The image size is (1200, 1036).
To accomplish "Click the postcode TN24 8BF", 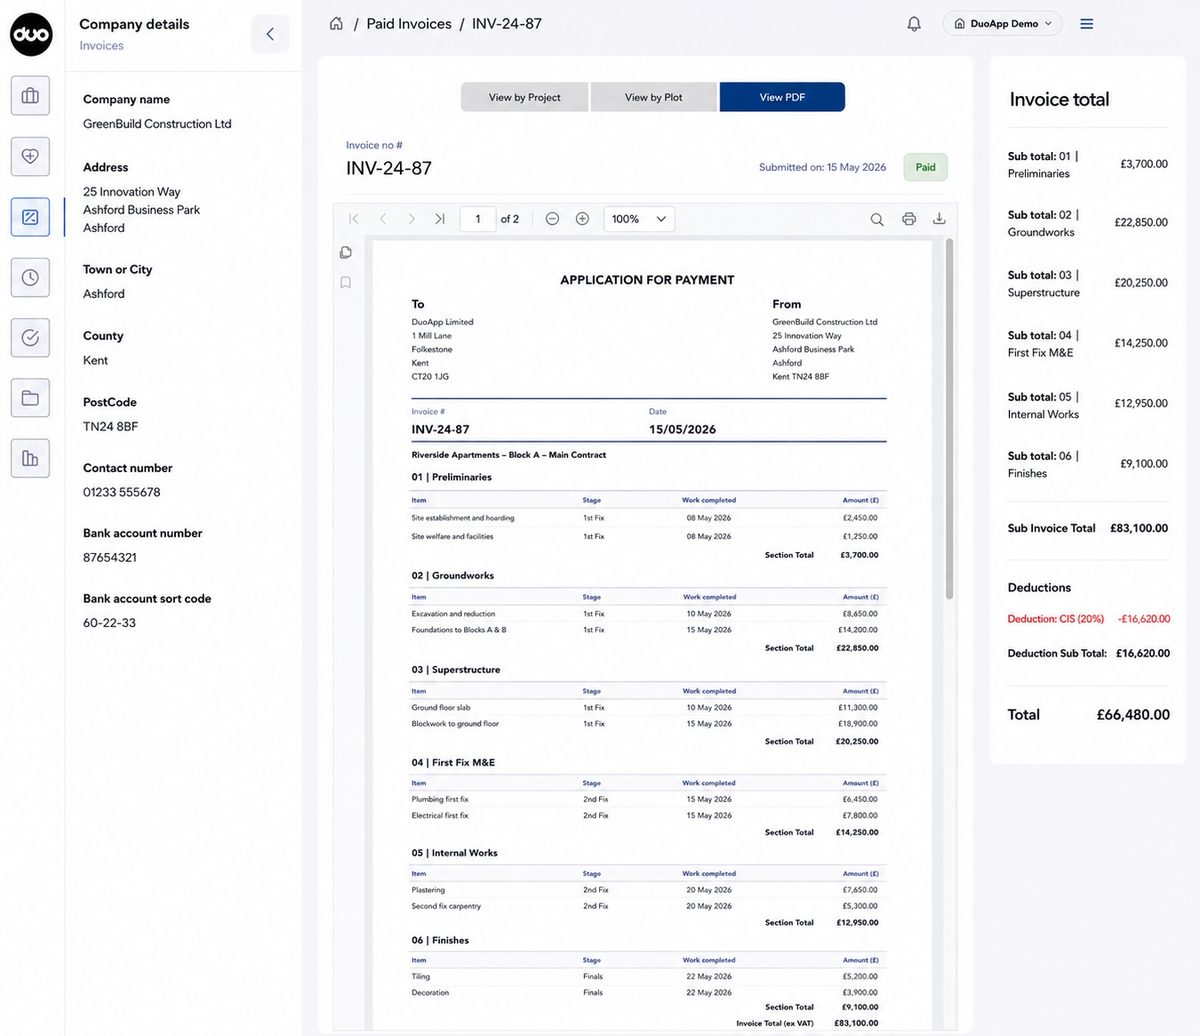I will pyautogui.click(x=111, y=426).
